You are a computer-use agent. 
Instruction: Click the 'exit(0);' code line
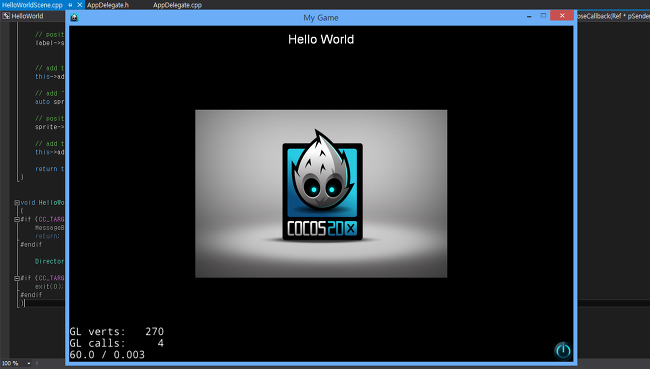[49, 286]
